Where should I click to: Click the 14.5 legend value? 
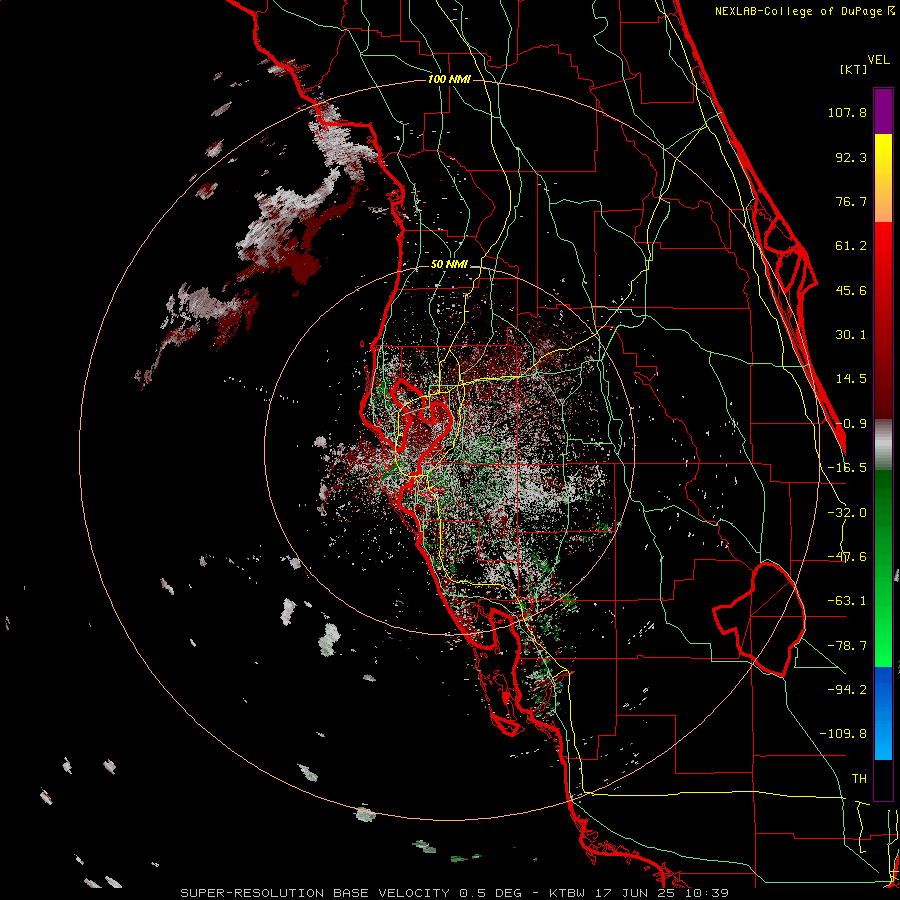(x=851, y=379)
